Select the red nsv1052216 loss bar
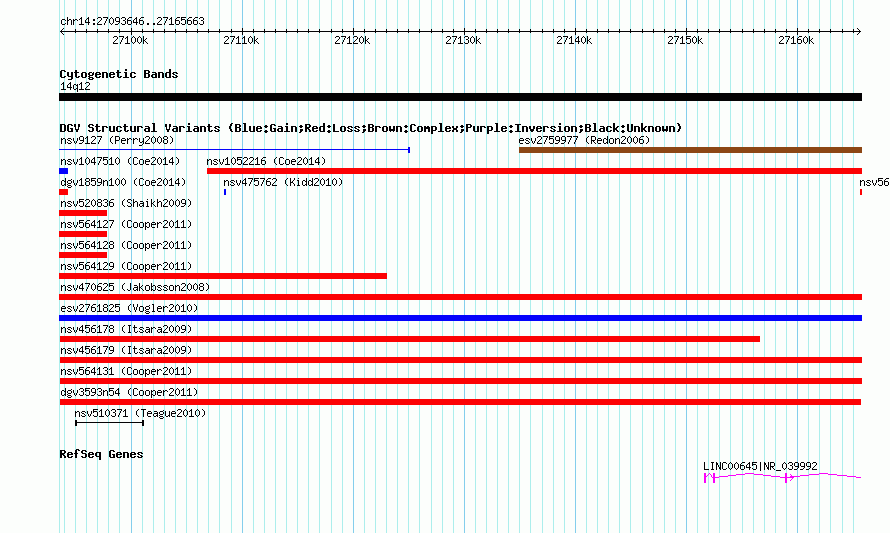Viewport: 890px width, 533px height. point(535,171)
